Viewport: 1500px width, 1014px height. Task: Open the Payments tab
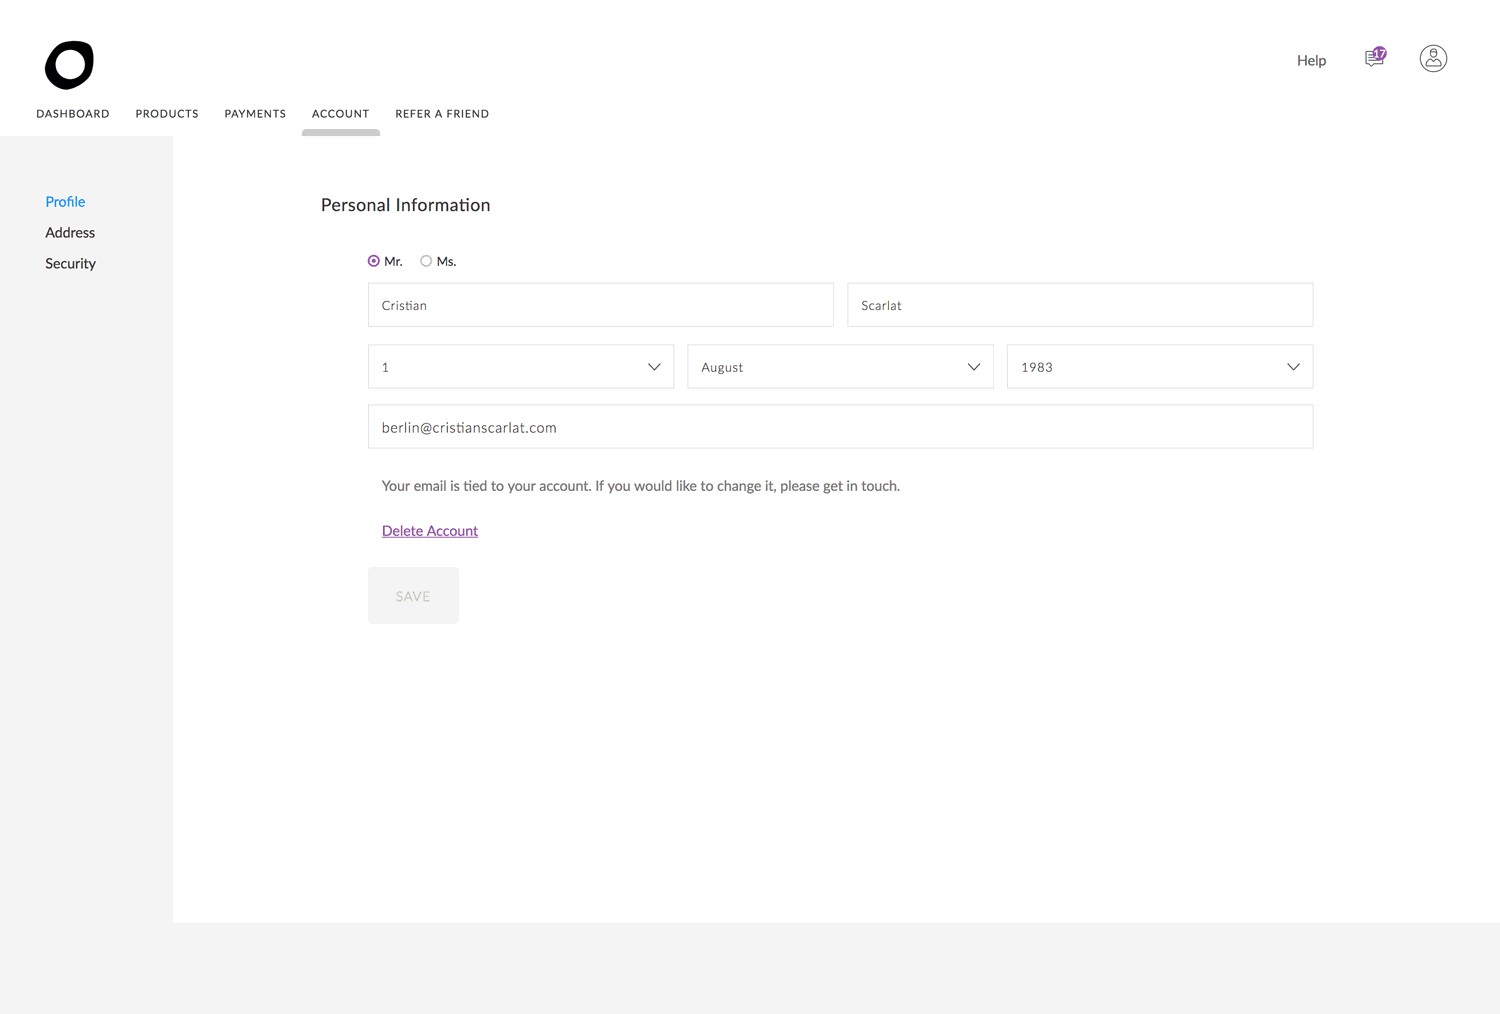(255, 114)
